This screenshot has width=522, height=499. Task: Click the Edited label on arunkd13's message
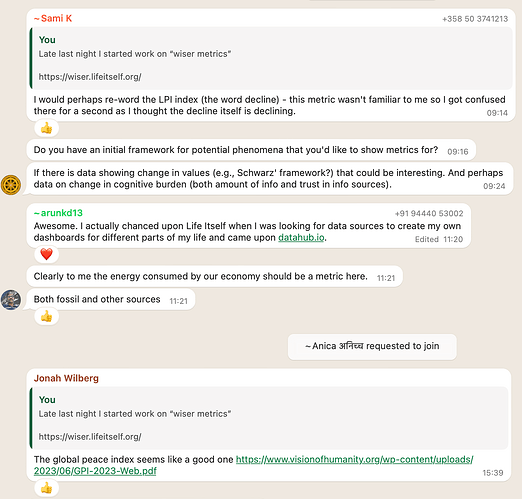[x=427, y=239]
